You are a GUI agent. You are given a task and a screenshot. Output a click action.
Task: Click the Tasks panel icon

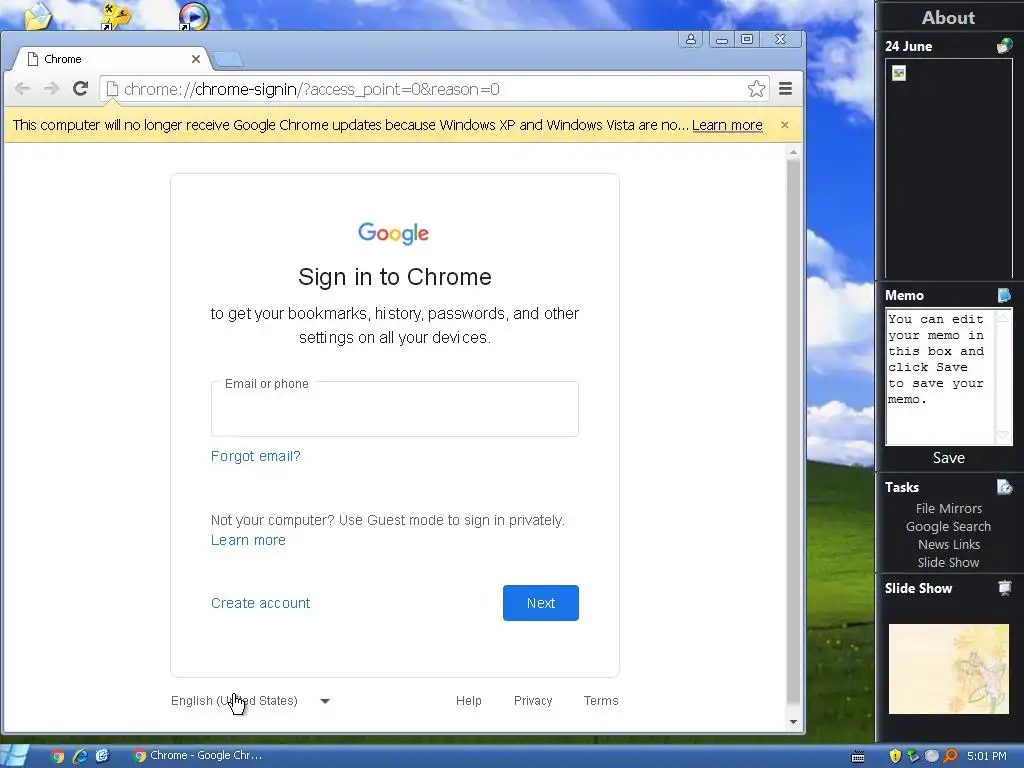click(1004, 487)
